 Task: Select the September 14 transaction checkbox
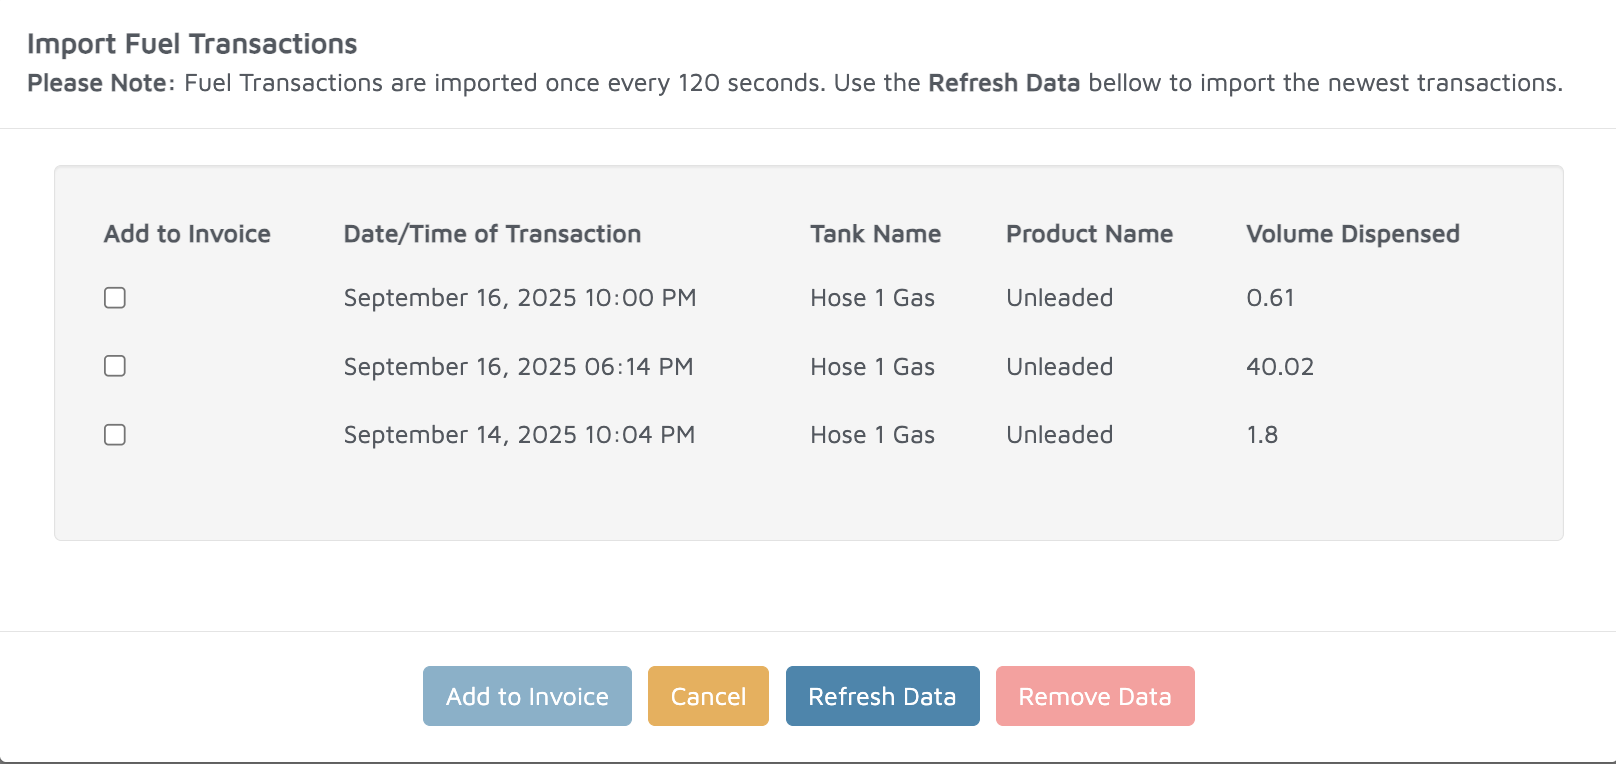pyautogui.click(x=115, y=435)
